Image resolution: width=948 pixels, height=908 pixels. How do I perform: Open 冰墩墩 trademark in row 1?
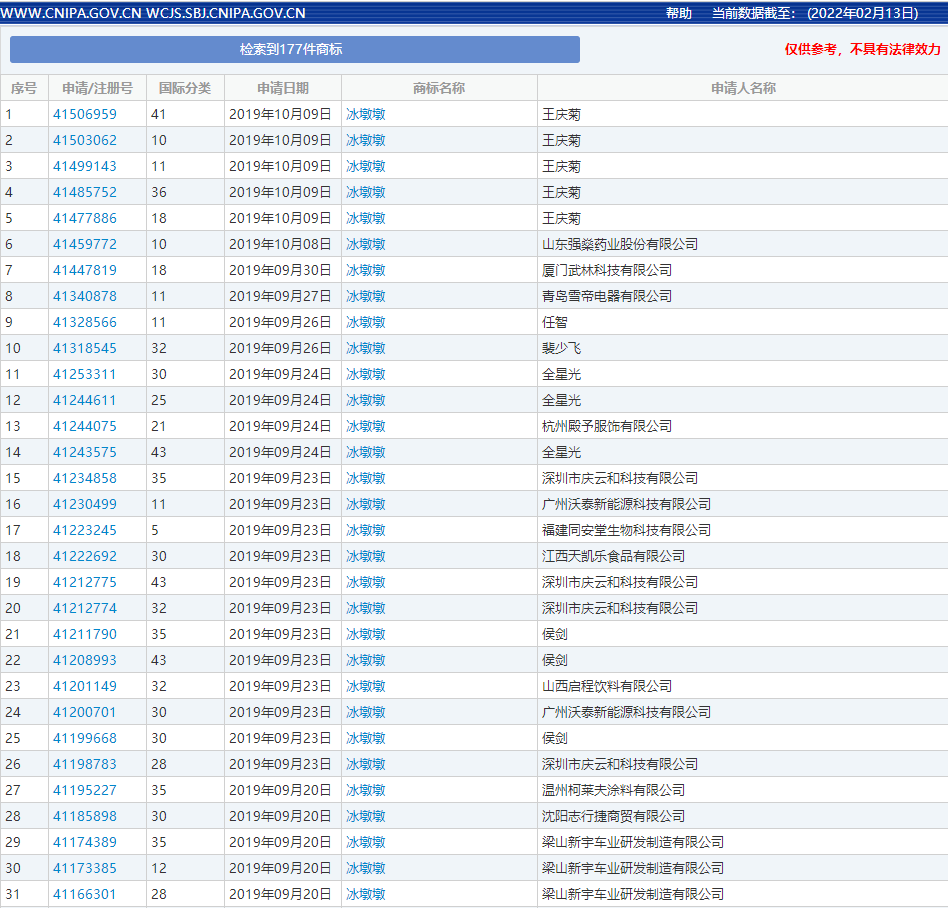click(366, 114)
